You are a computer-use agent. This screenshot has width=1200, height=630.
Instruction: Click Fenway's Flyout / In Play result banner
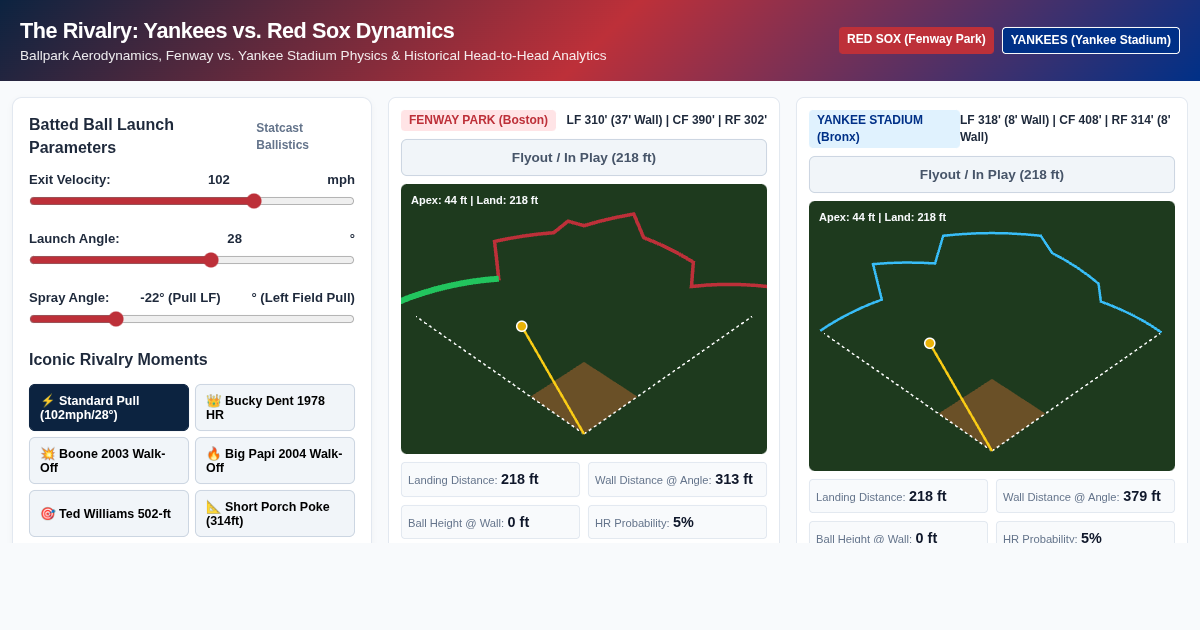(x=584, y=158)
